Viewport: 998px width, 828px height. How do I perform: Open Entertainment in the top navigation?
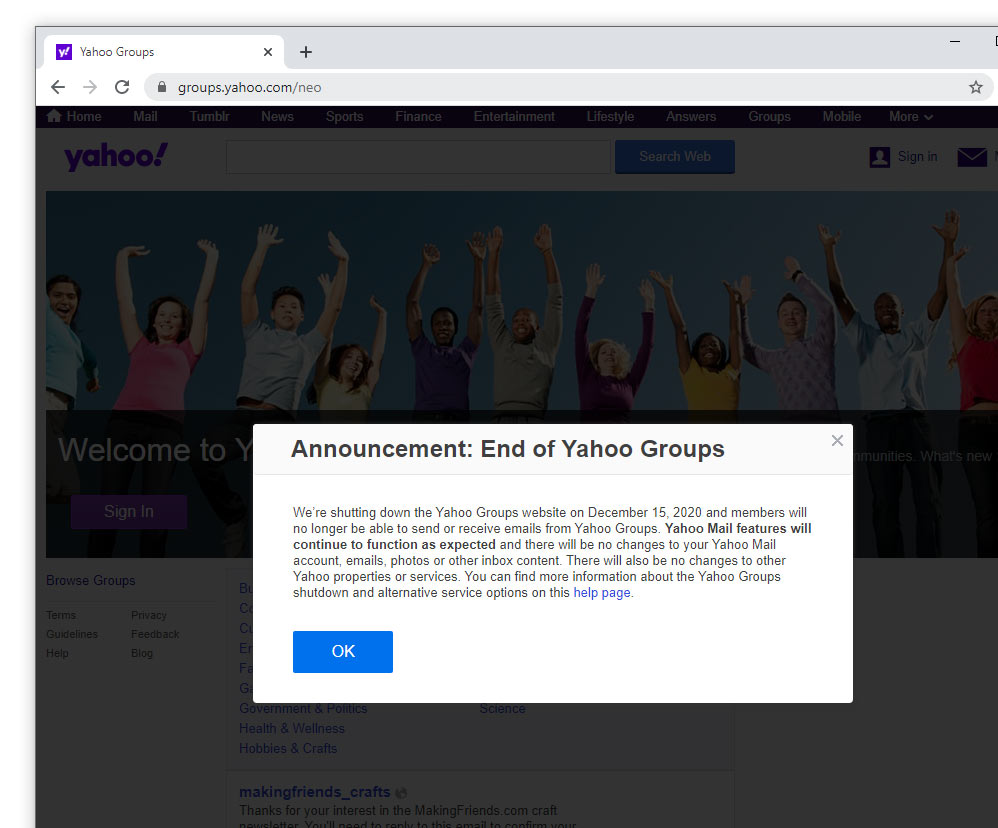click(514, 117)
